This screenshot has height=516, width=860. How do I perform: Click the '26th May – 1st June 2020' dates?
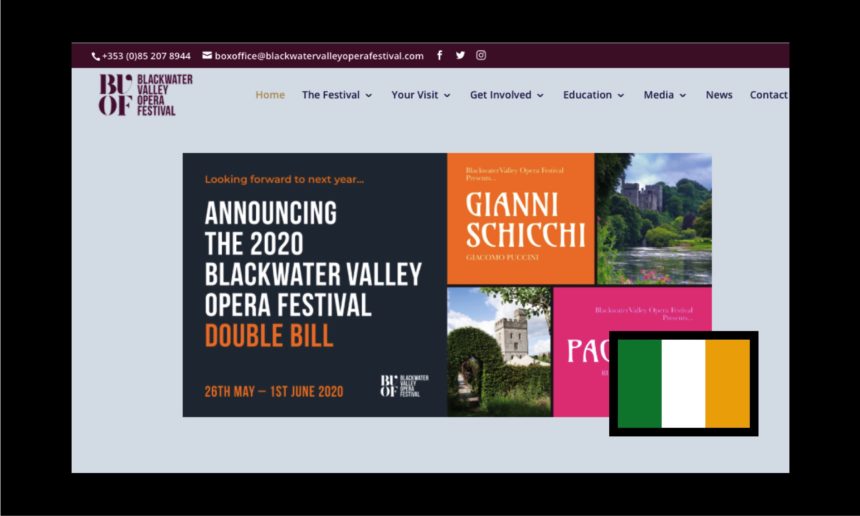[274, 392]
